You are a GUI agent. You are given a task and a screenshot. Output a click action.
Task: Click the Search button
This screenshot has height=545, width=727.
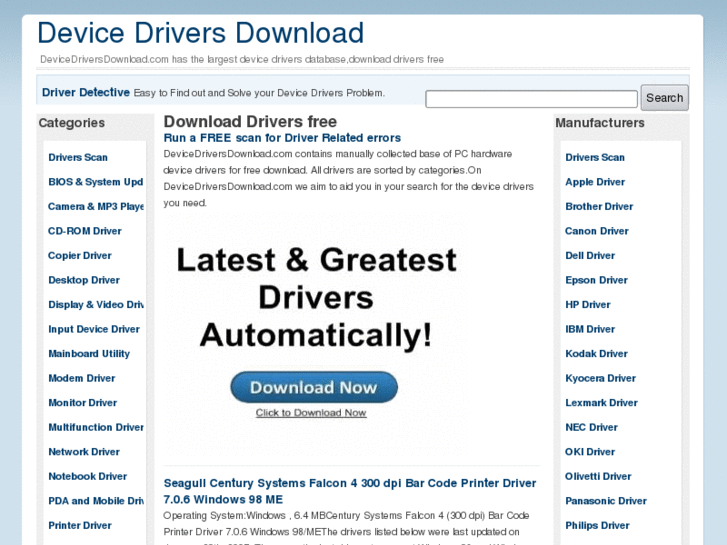pyautogui.click(x=664, y=98)
